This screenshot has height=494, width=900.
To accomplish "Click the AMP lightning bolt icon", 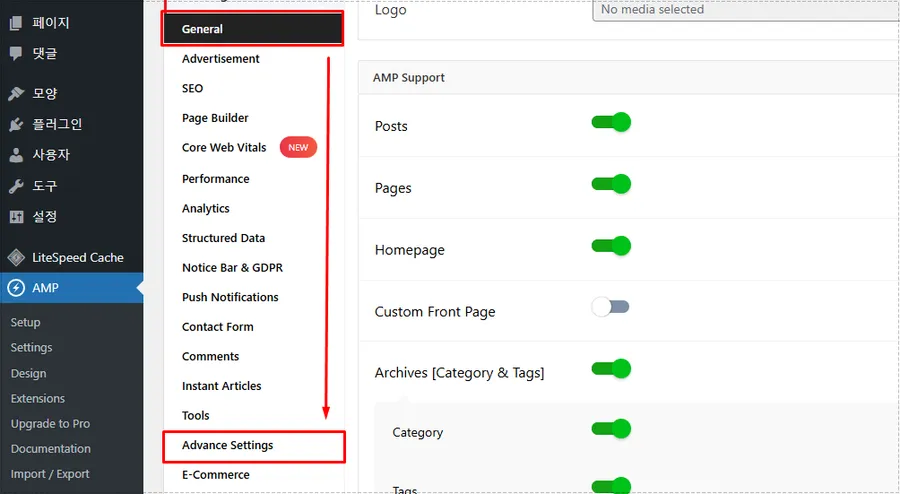I will pyautogui.click(x=16, y=288).
